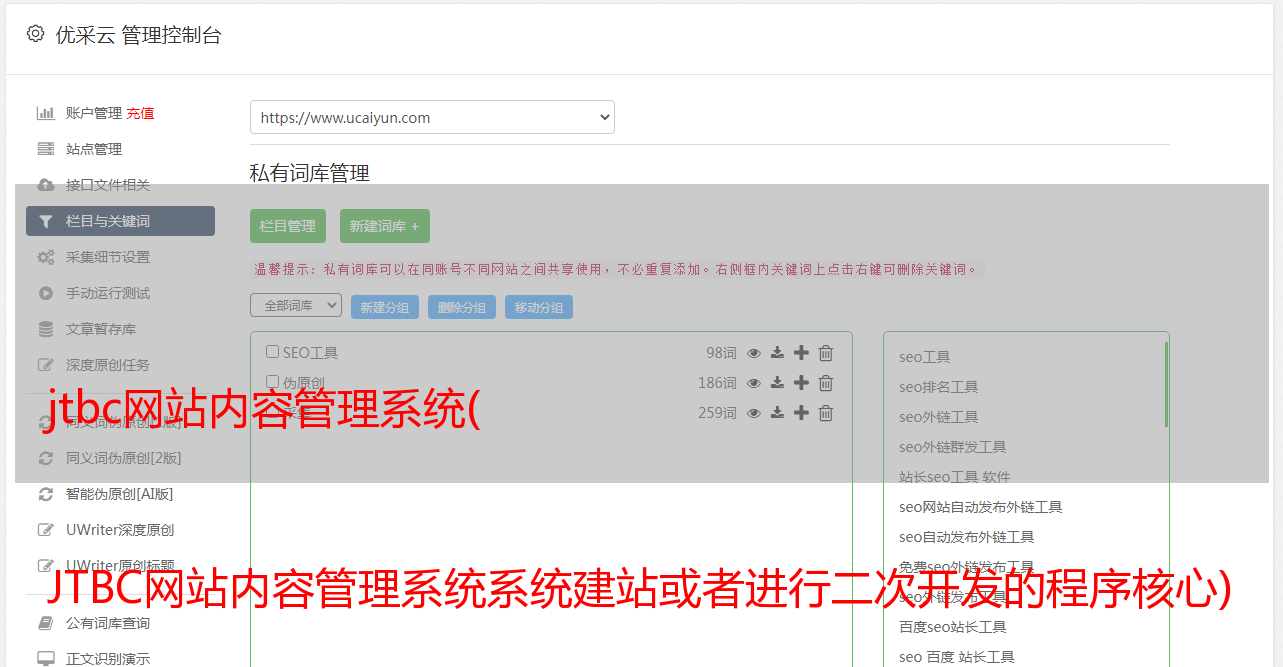Select keyword '站长seo工具 软件' in the list

[x=954, y=477]
